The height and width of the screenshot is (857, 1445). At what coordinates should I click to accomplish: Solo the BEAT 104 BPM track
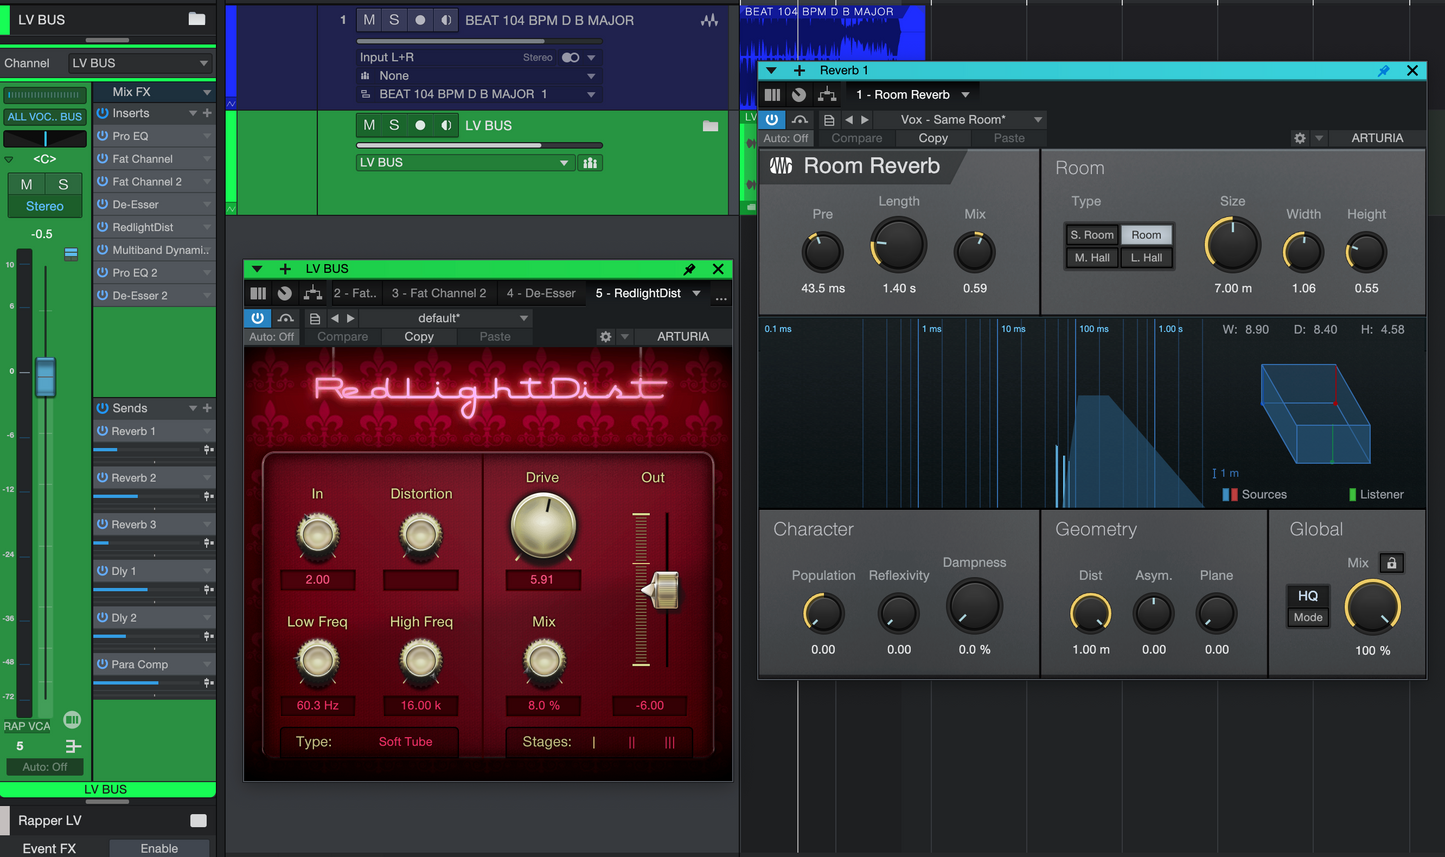394,20
